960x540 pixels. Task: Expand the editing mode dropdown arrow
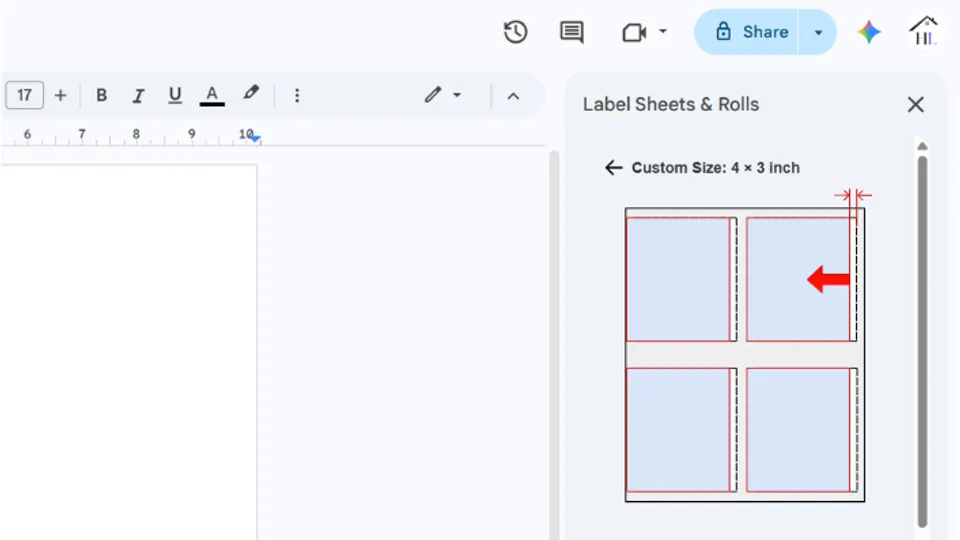[457, 95]
